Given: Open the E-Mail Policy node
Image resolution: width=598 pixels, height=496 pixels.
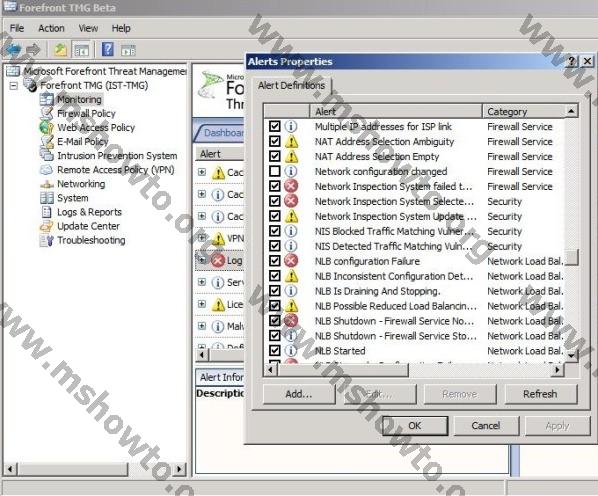Looking at the screenshot, I should 83,141.
